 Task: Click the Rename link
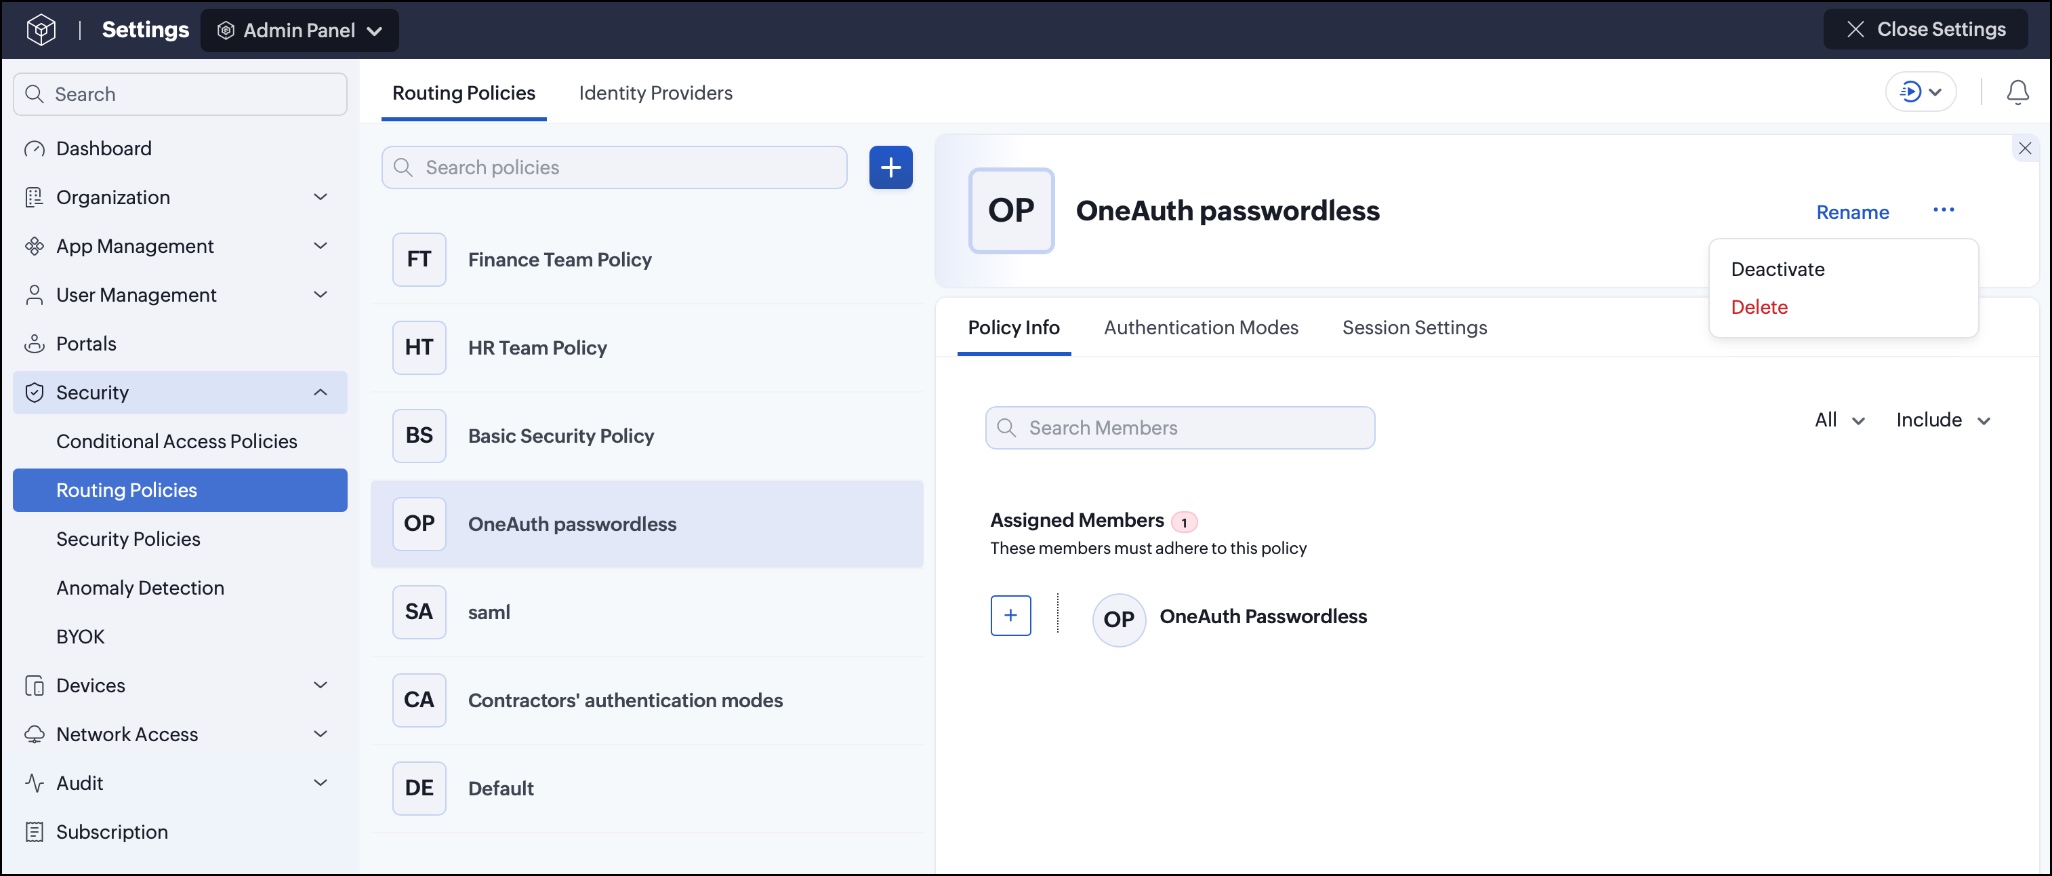click(1853, 212)
